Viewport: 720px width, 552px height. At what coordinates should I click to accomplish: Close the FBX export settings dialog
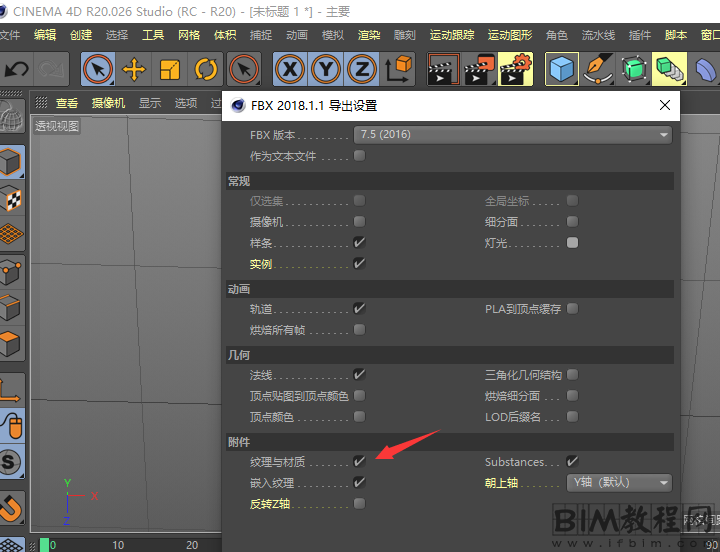(x=664, y=106)
